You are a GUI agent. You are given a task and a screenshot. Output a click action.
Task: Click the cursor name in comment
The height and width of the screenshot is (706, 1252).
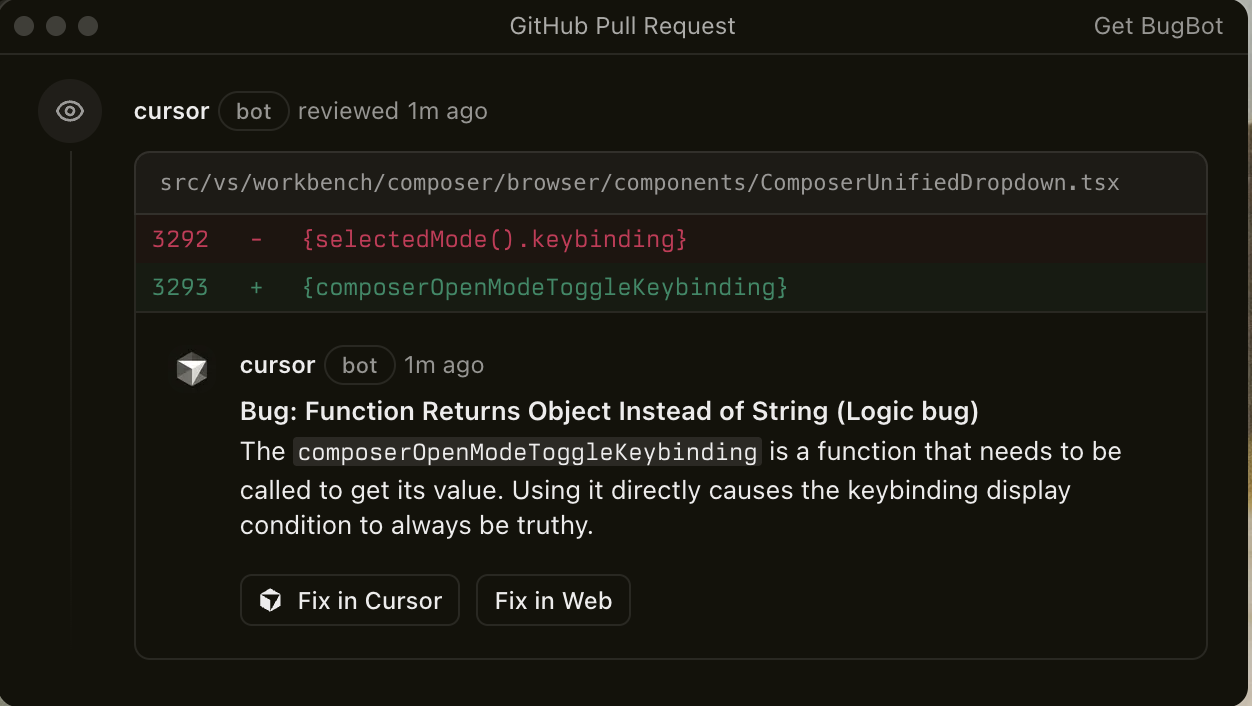(277, 365)
